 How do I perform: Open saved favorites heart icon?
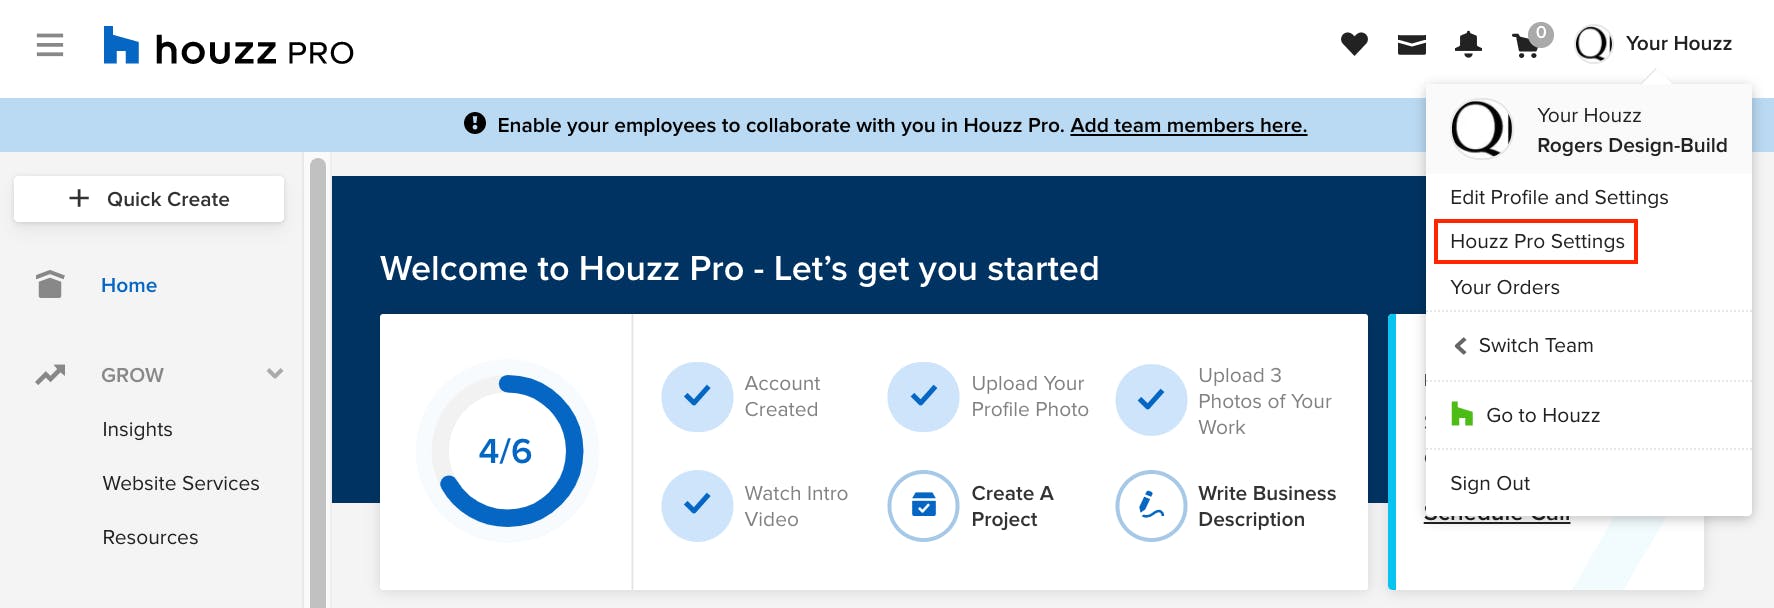(x=1354, y=44)
